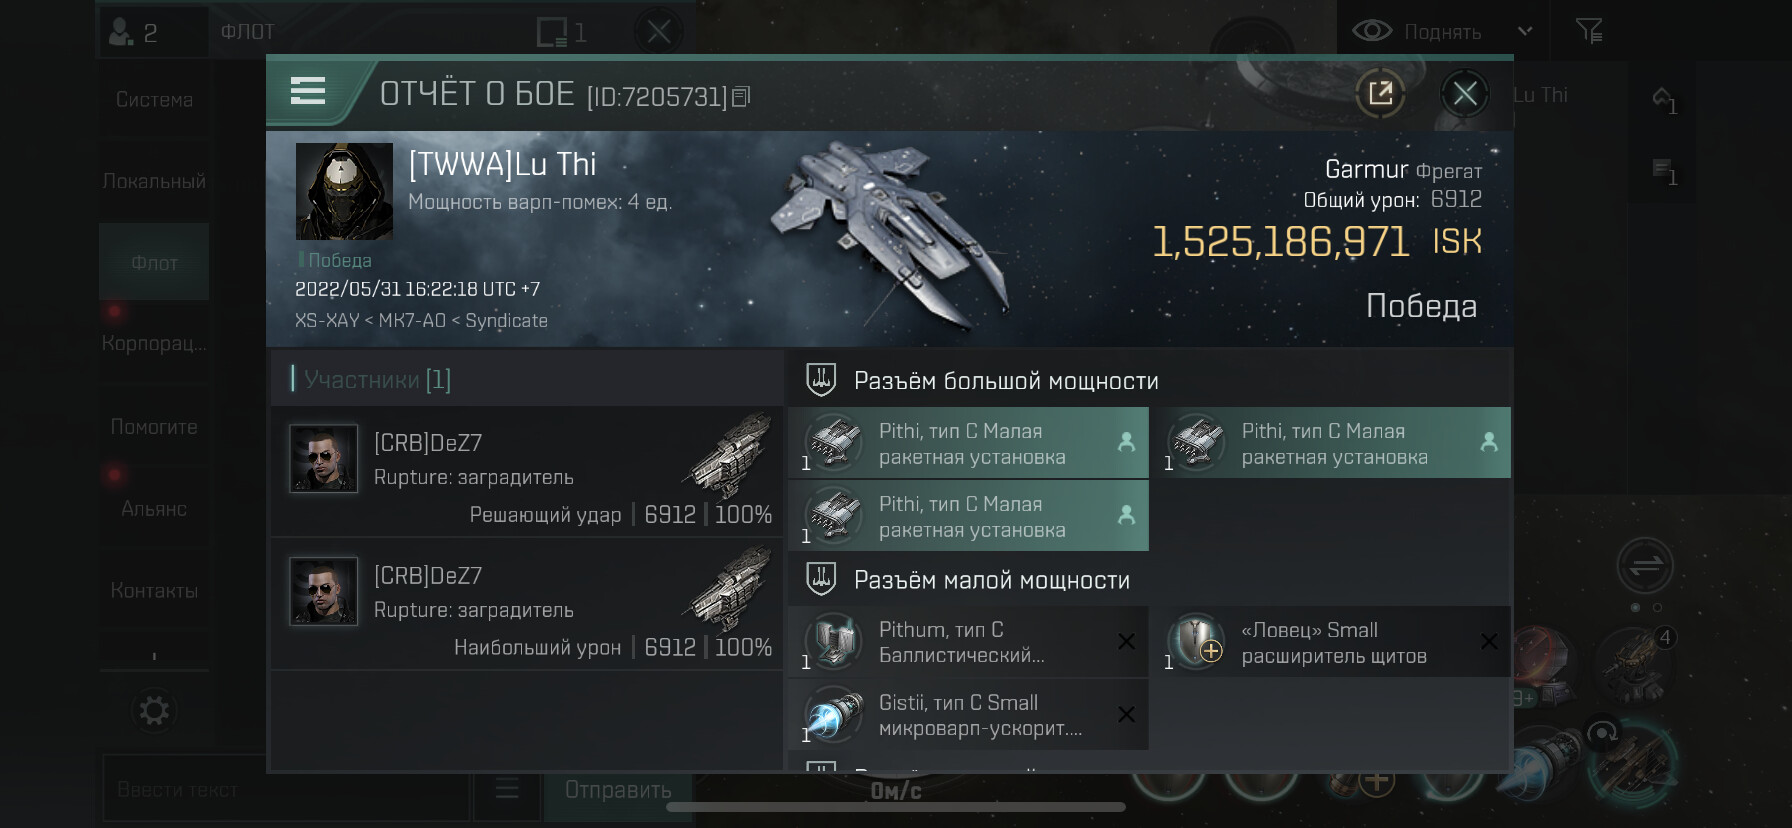Click the filter icon at top right
Viewport: 1792px width, 828px height.
click(x=1589, y=31)
